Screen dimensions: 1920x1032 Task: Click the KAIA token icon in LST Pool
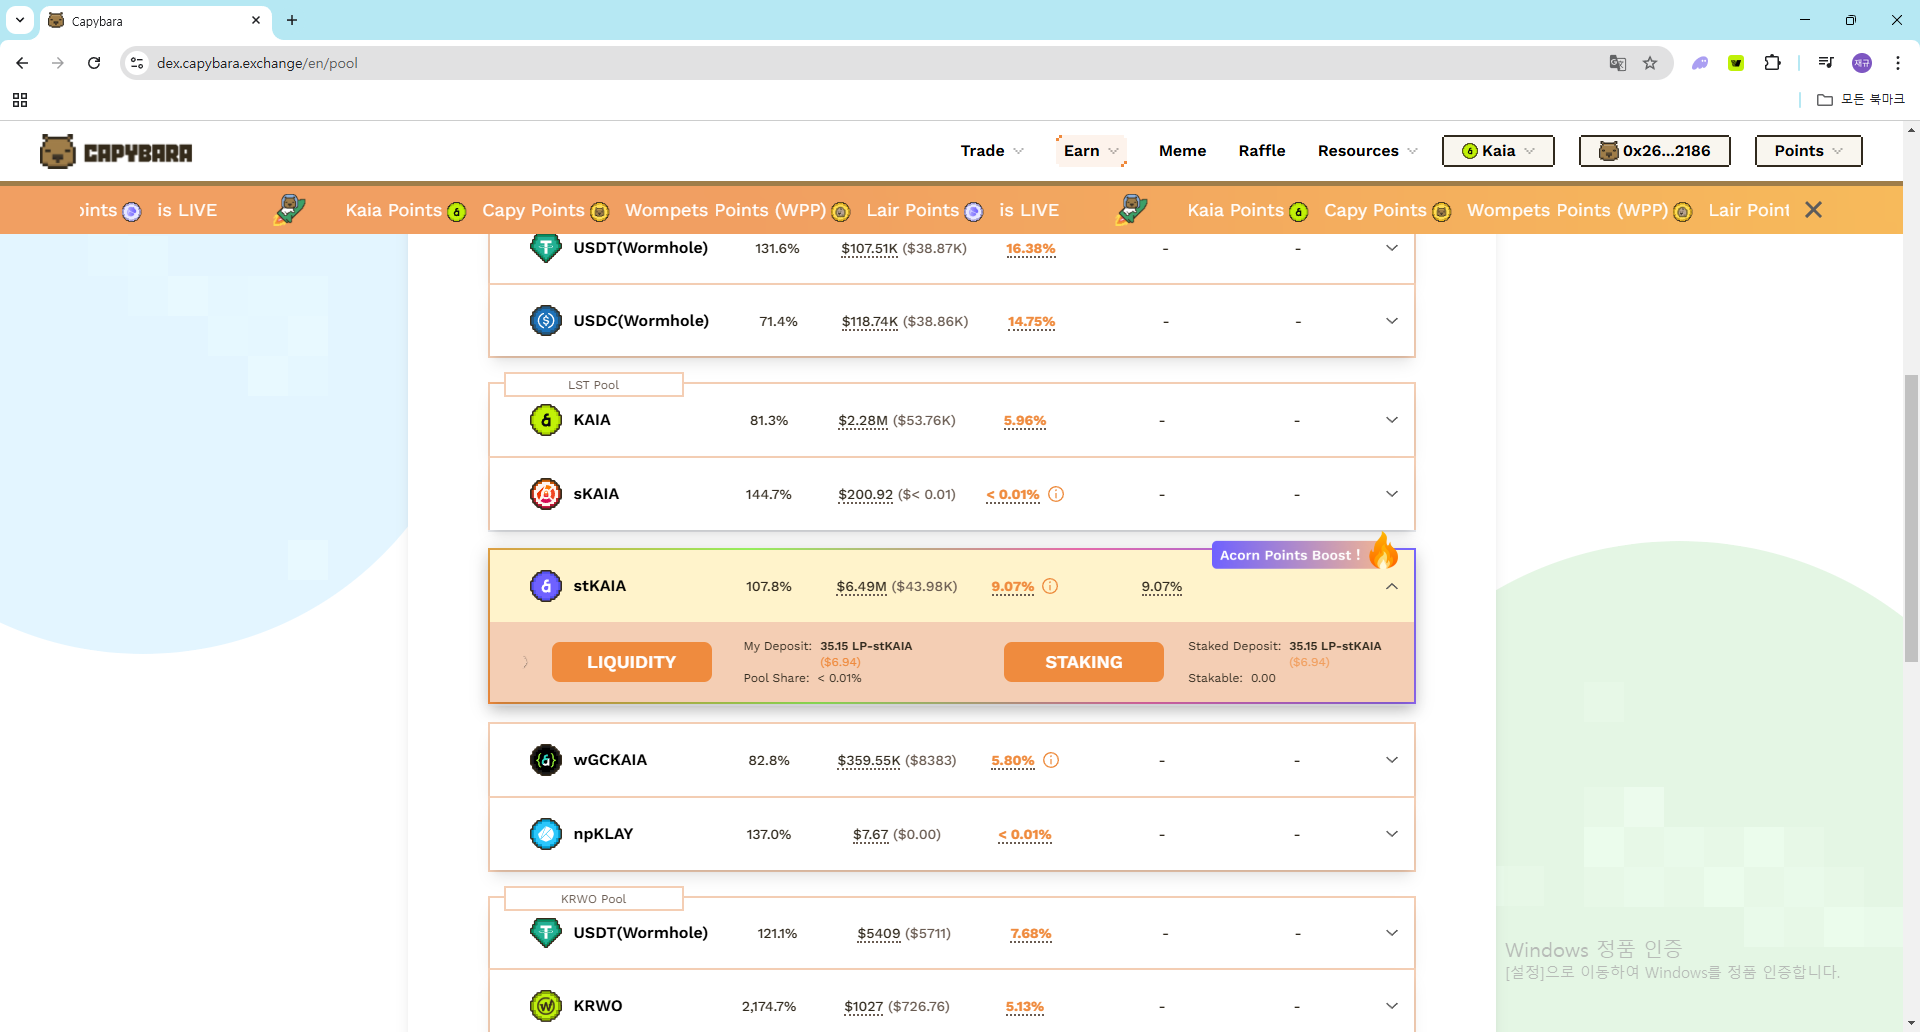[x=545, y=420]
